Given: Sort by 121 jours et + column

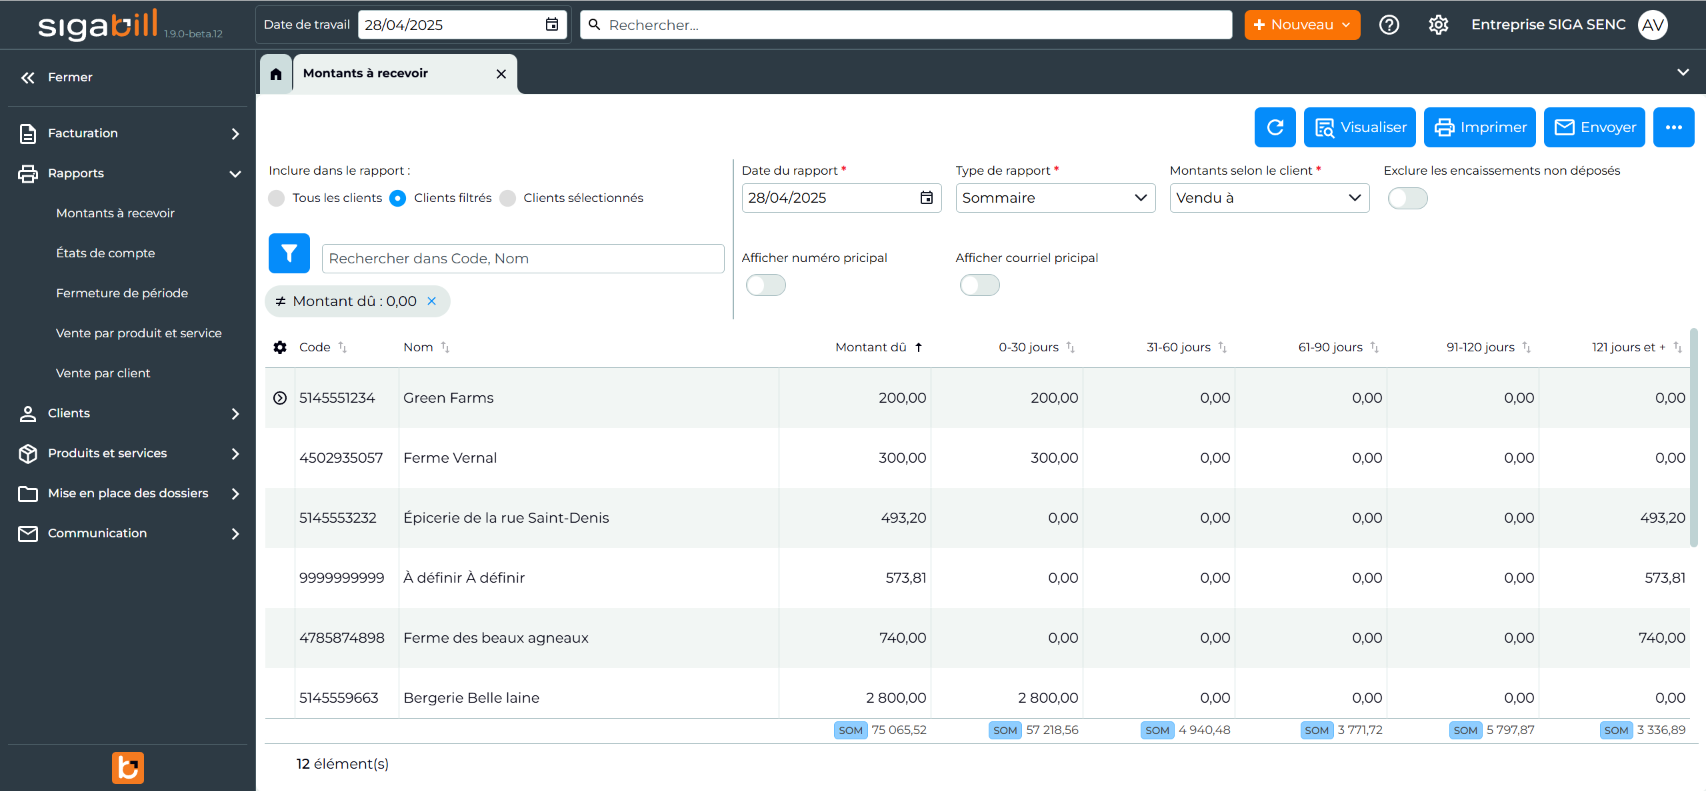Looking at the screenshot, I should pyautogui.click(x=1677, y=347).
